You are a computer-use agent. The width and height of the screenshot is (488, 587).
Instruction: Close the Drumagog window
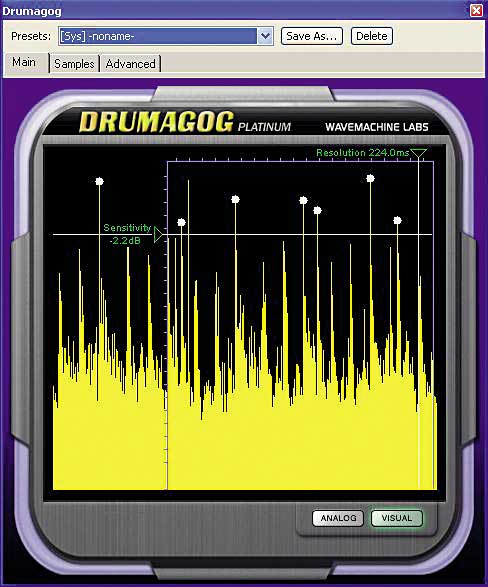point(476,10)
